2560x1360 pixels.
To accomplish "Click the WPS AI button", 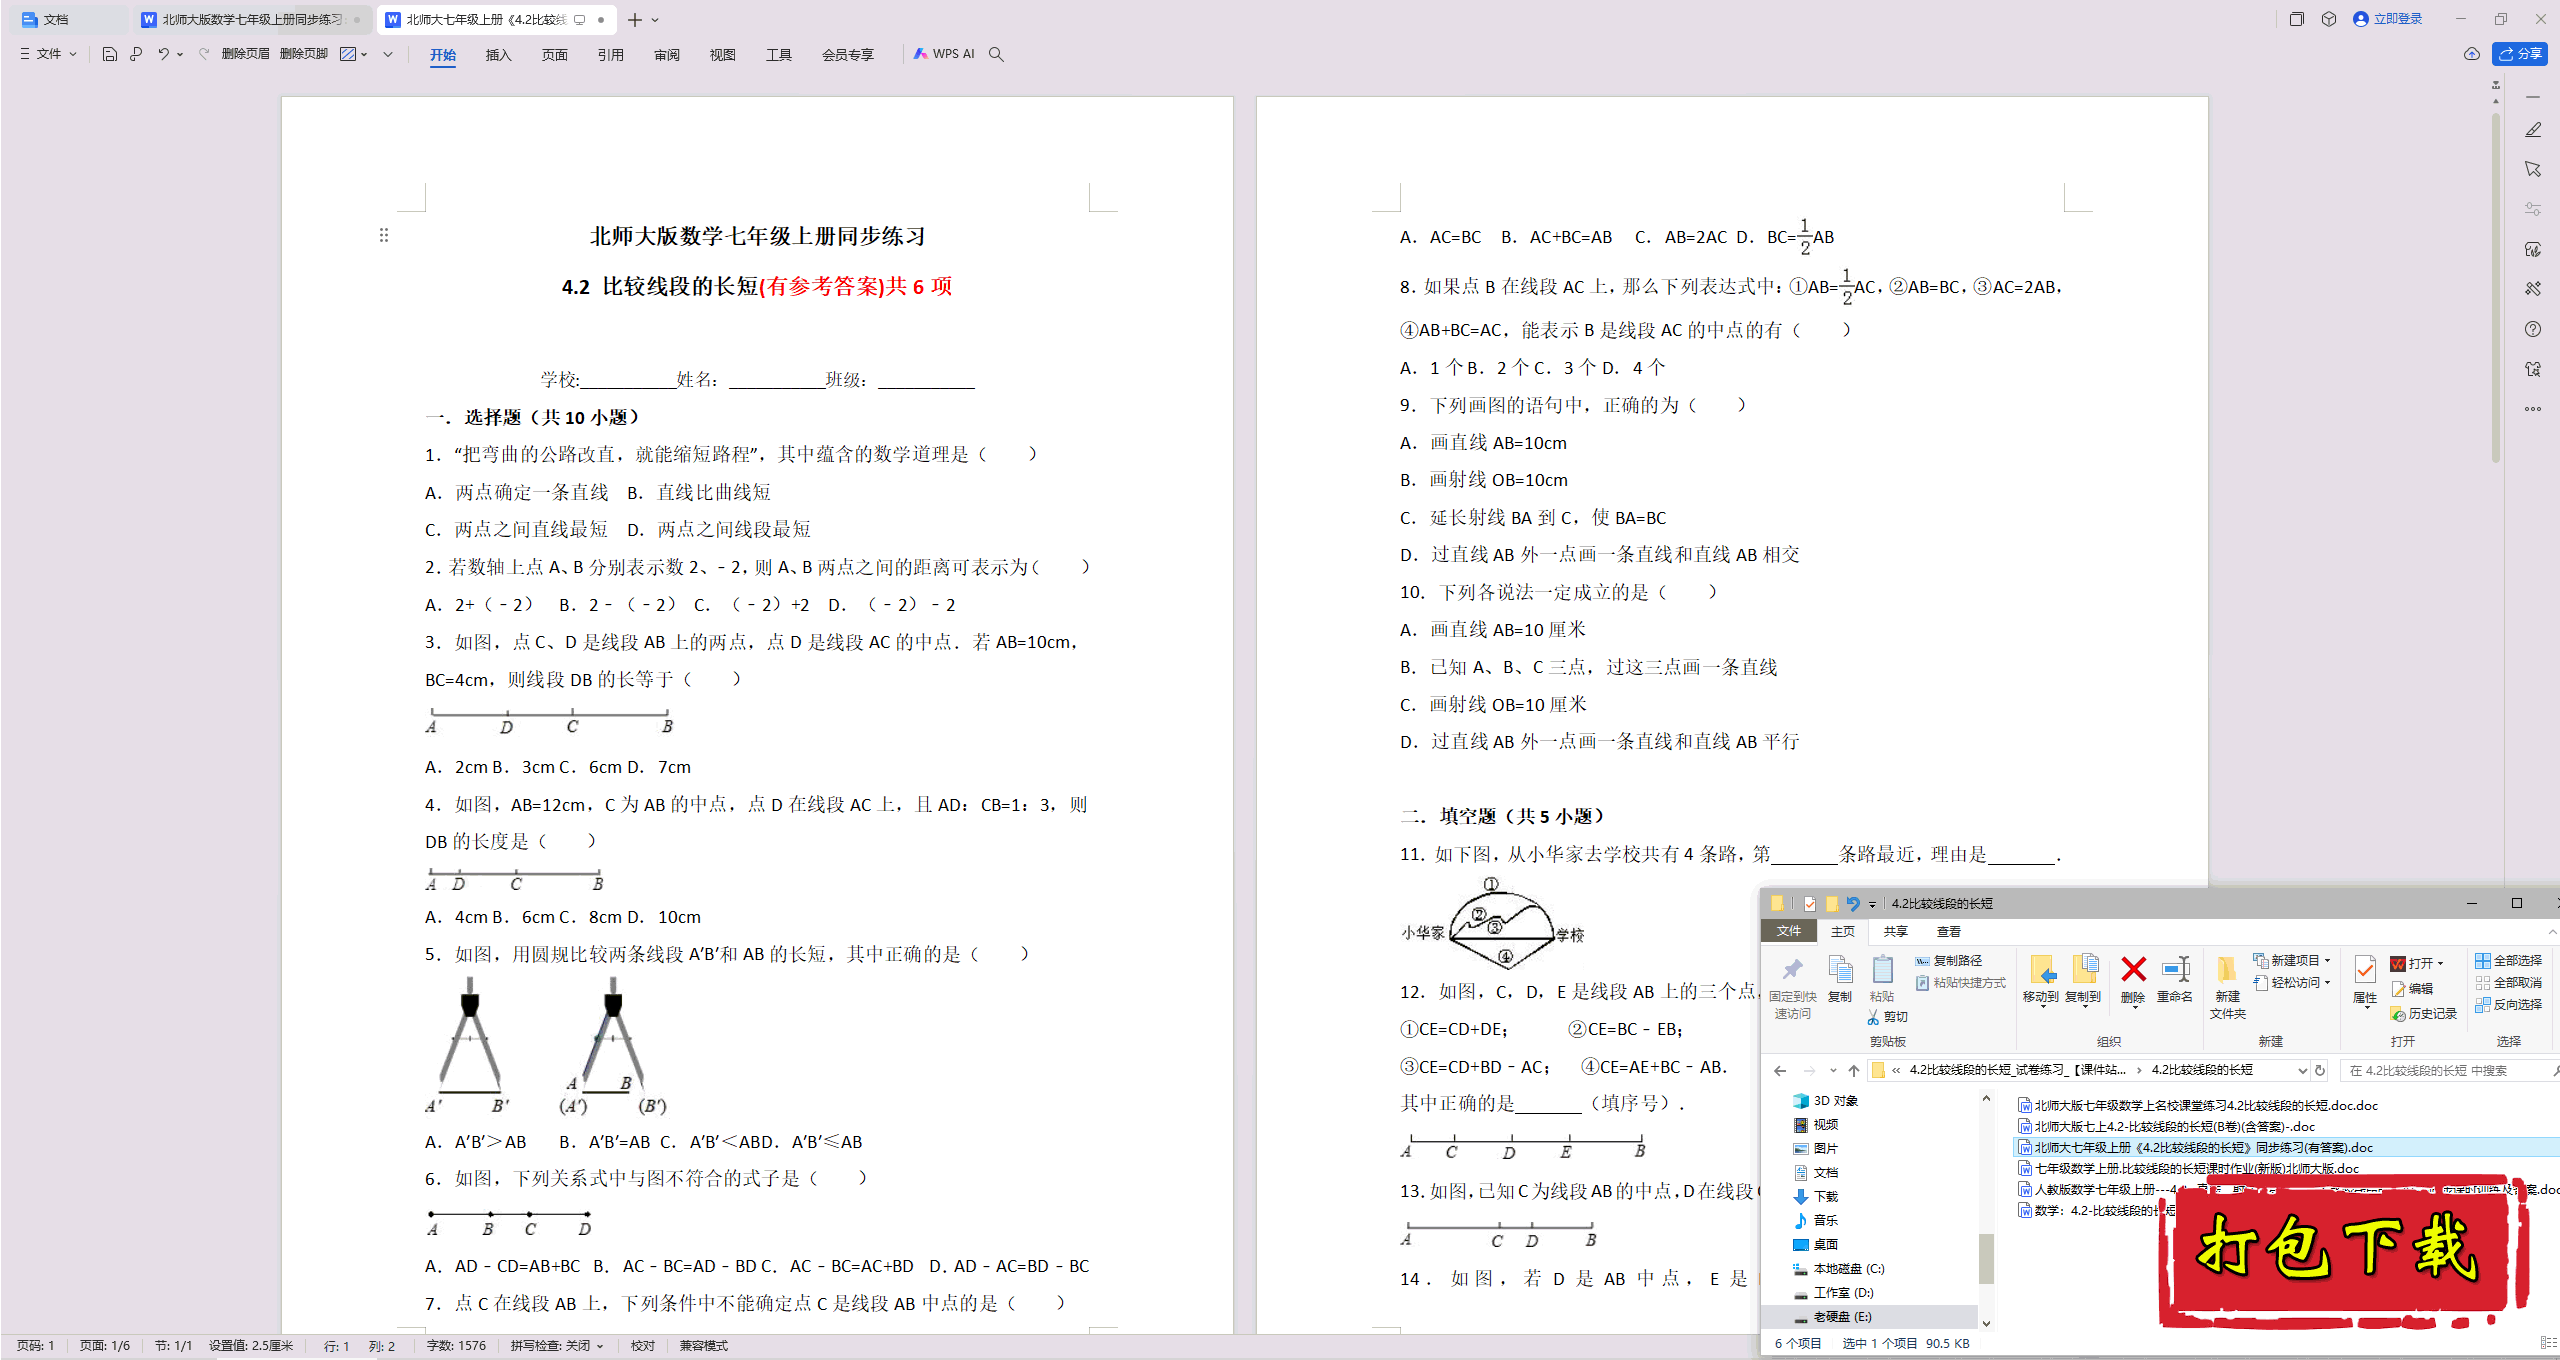I will [x=944, y=54].
